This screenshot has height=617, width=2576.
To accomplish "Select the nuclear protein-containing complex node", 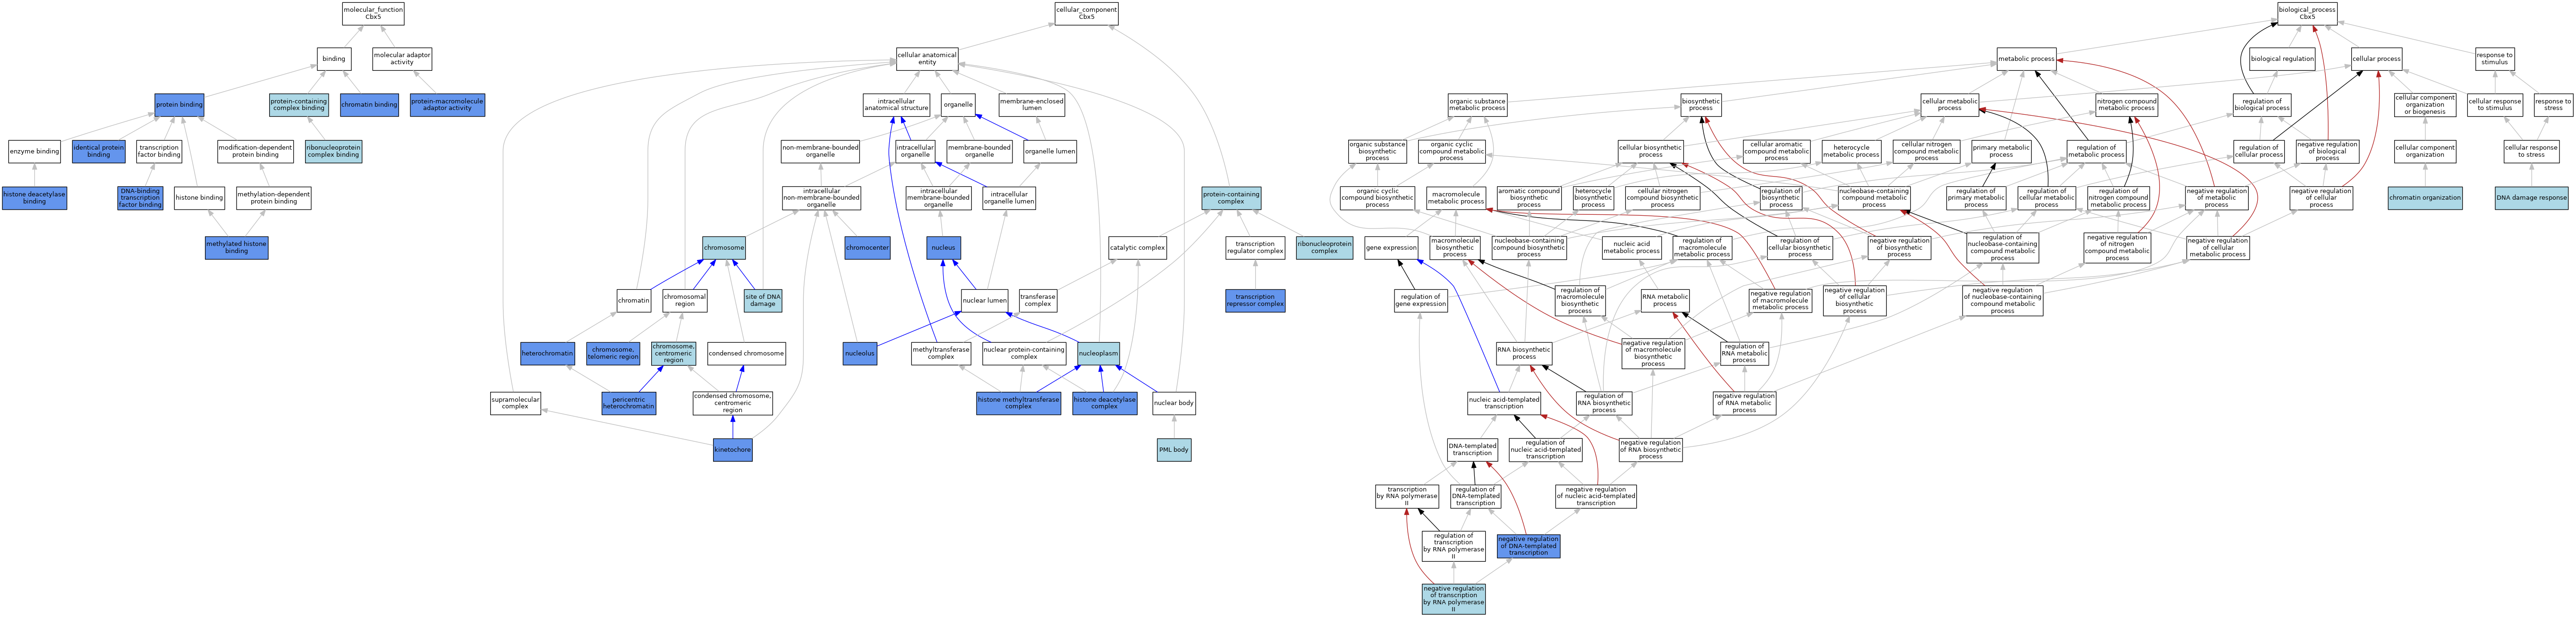I will point(1024,353).
